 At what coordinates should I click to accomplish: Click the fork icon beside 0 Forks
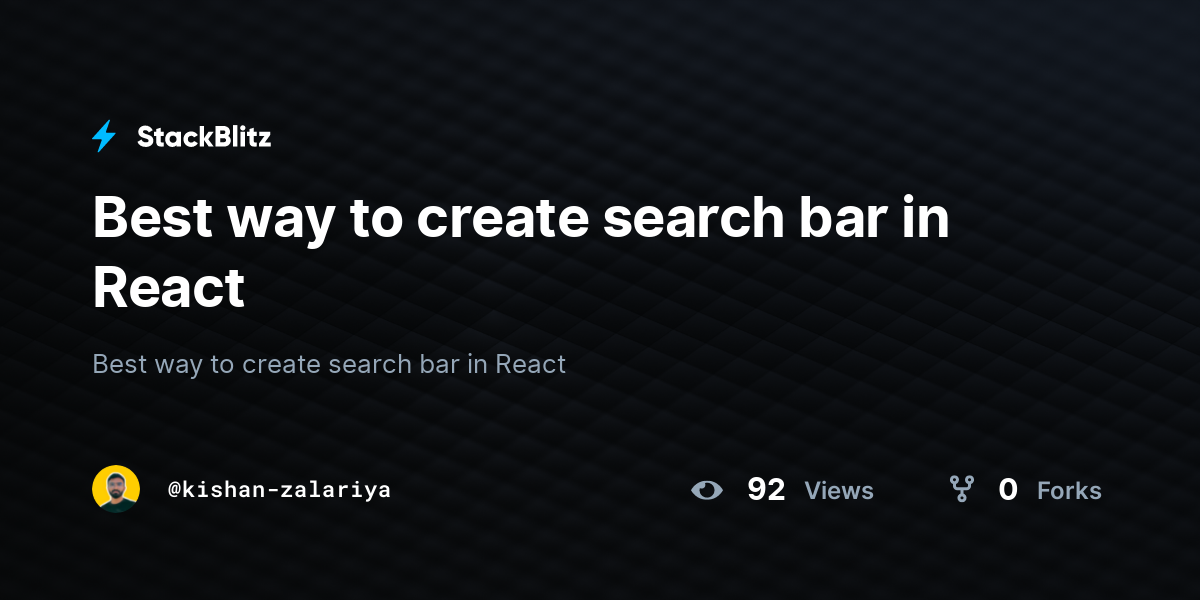point(961,489)
